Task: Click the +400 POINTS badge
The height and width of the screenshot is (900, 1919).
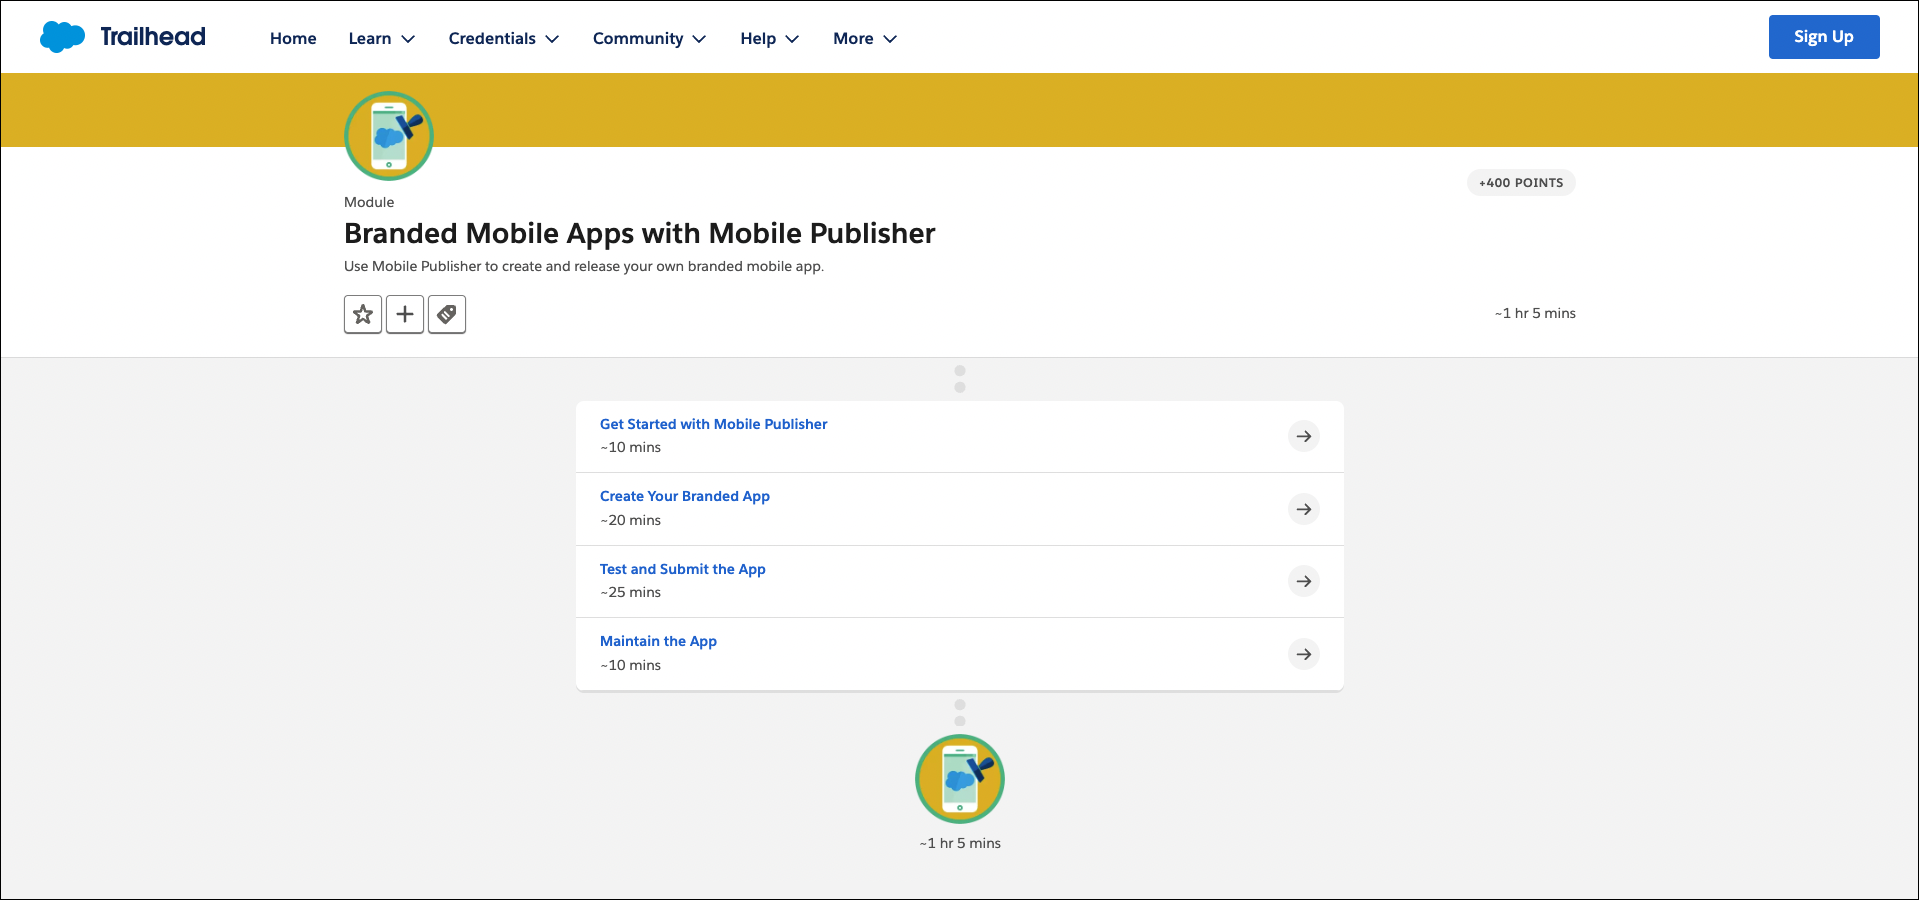Action: pos(1521,183)
